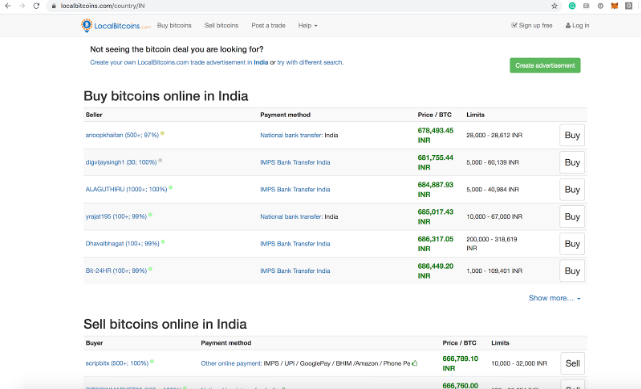
Task: Click National bank transfer in yrajat195 row
Action: point(291,217)
